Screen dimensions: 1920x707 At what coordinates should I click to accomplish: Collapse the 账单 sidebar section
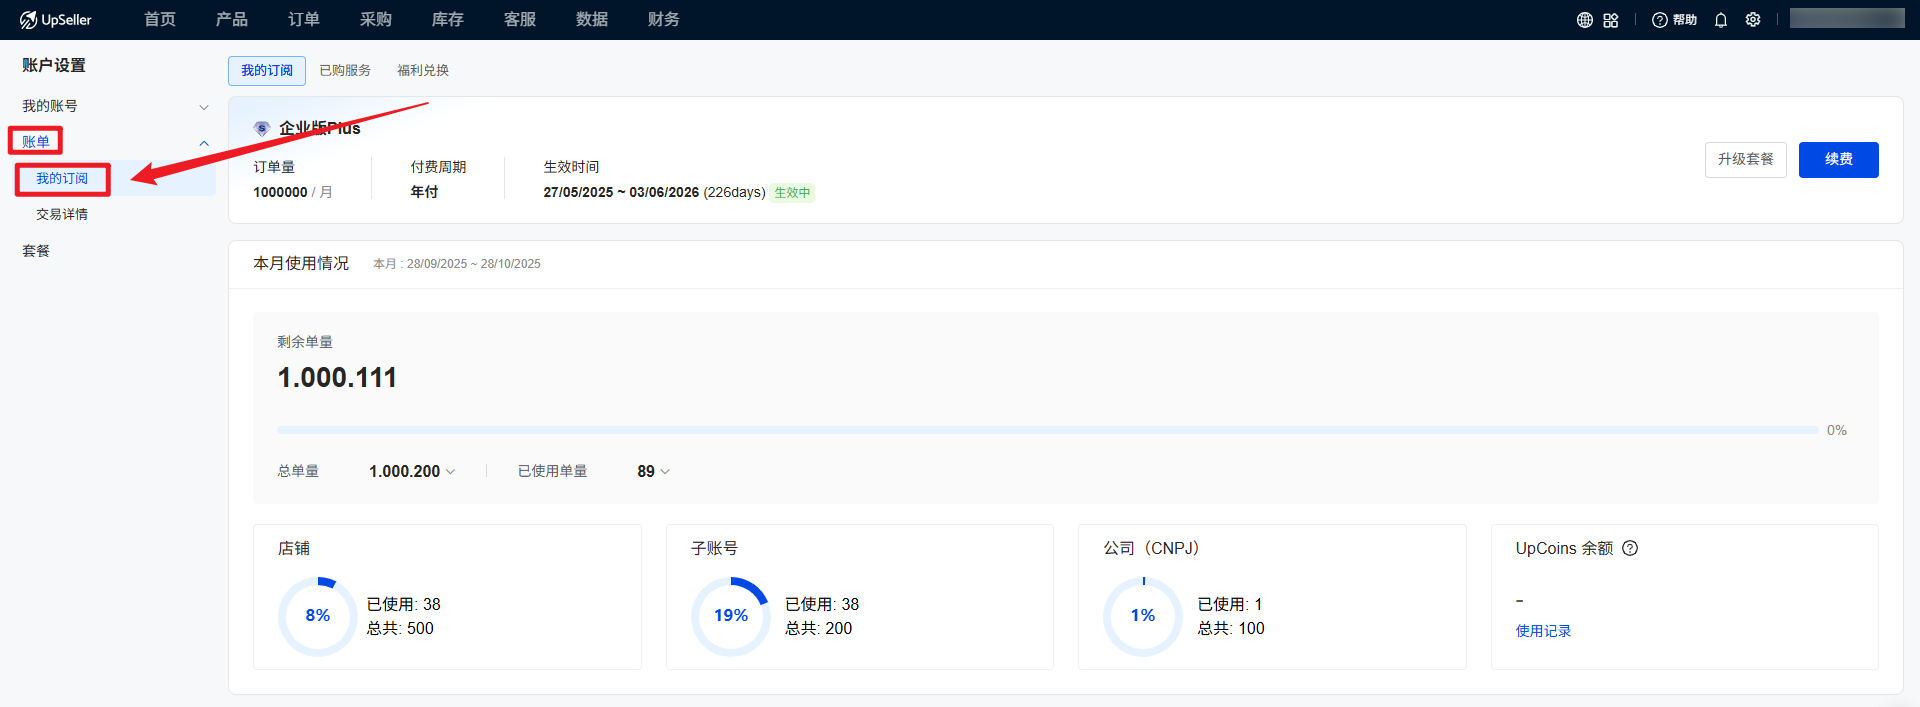coord(204,143)
